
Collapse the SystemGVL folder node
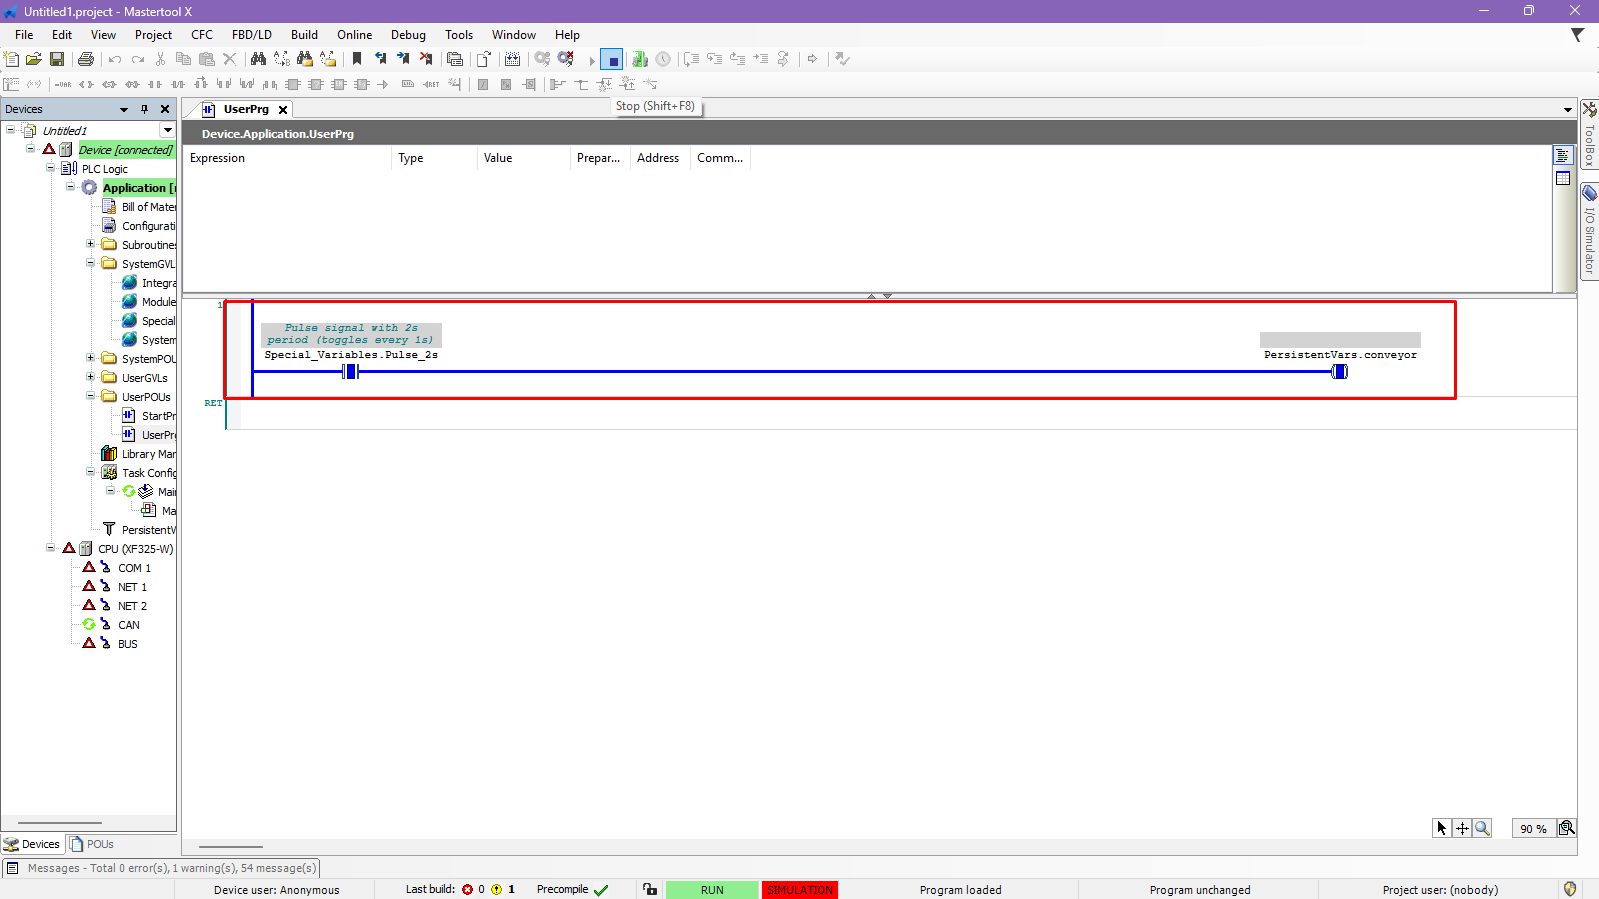coord(90,263)
